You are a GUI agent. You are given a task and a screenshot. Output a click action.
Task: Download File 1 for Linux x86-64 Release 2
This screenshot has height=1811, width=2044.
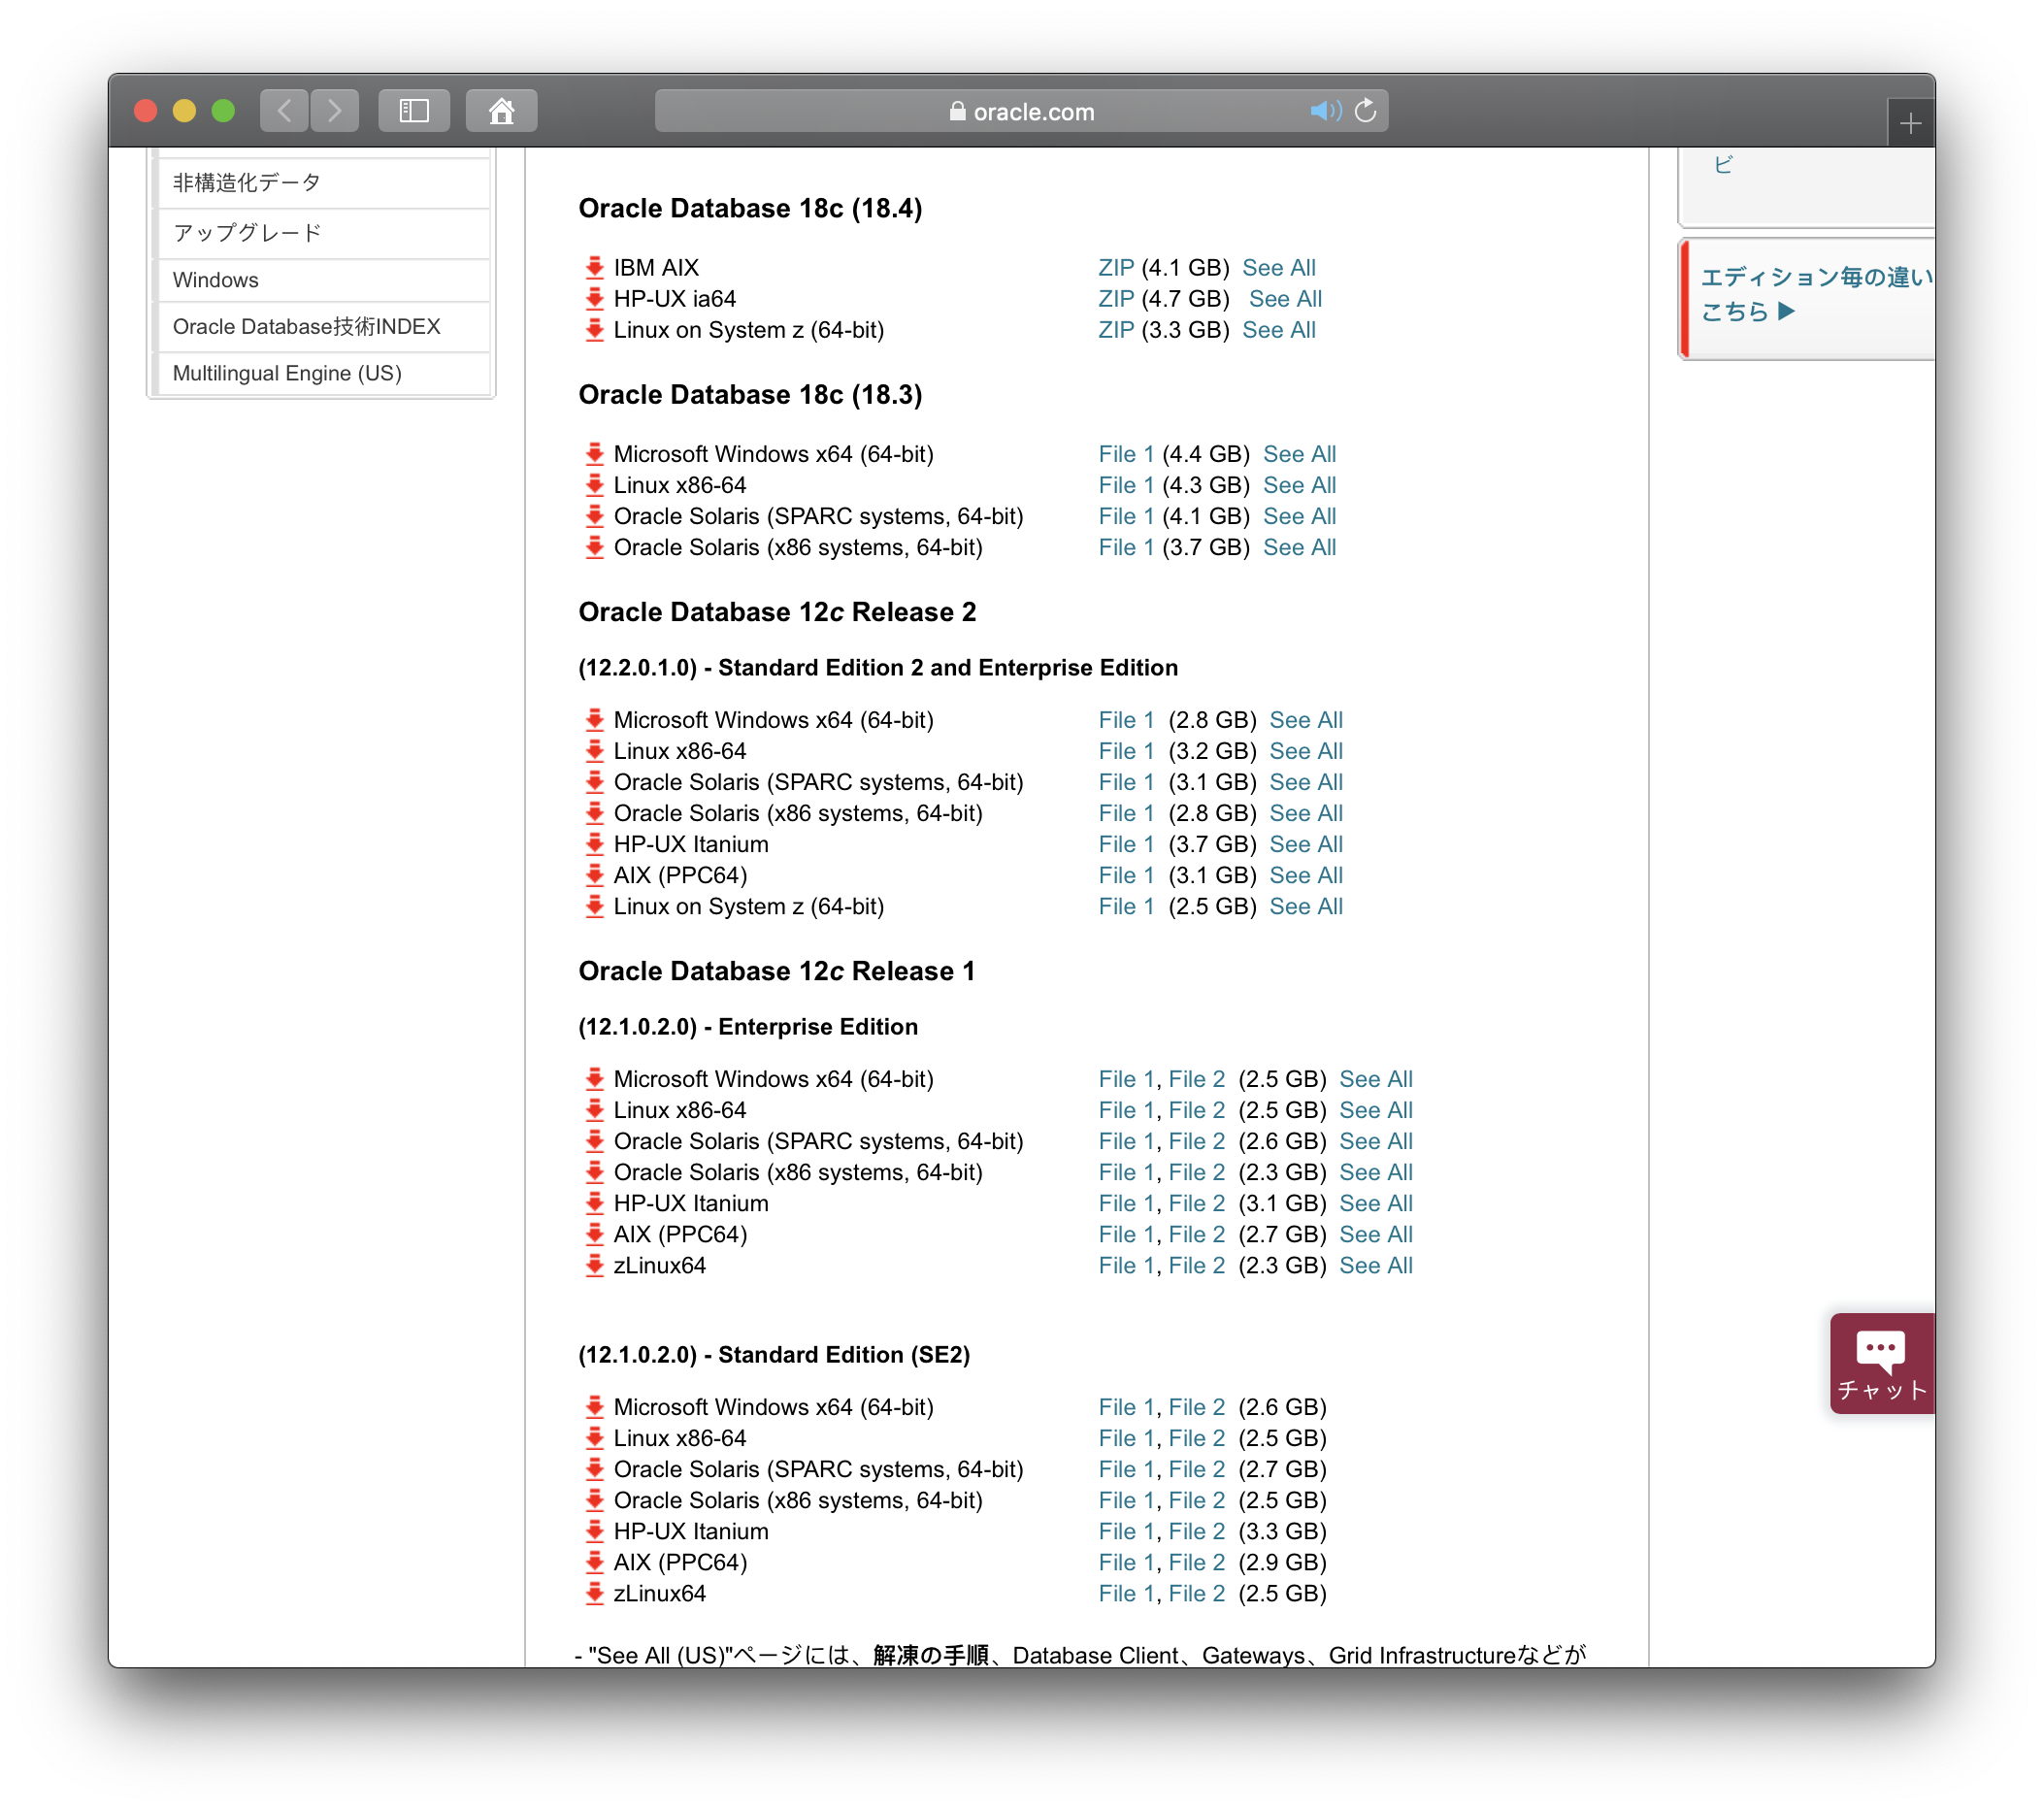pyautogui.click(x=1125, y=751)
